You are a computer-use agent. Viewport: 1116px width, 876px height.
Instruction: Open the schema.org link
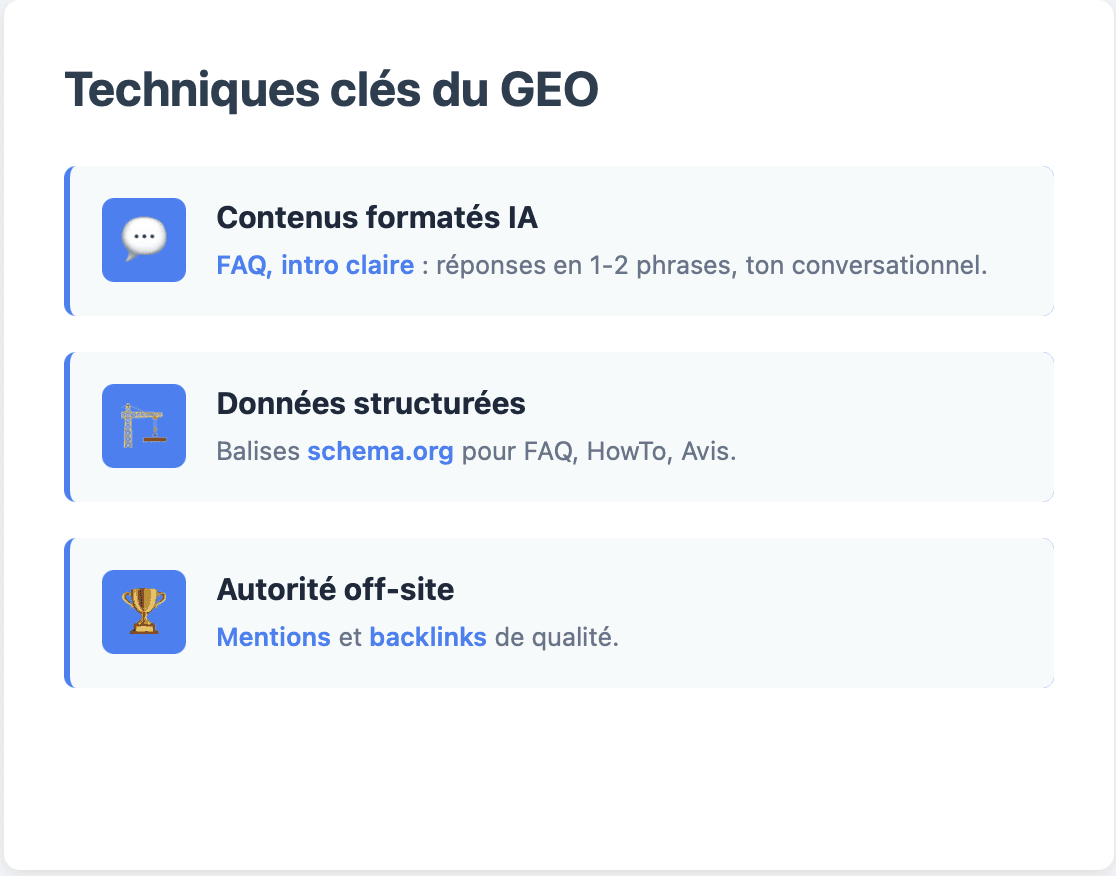[380, 452]
